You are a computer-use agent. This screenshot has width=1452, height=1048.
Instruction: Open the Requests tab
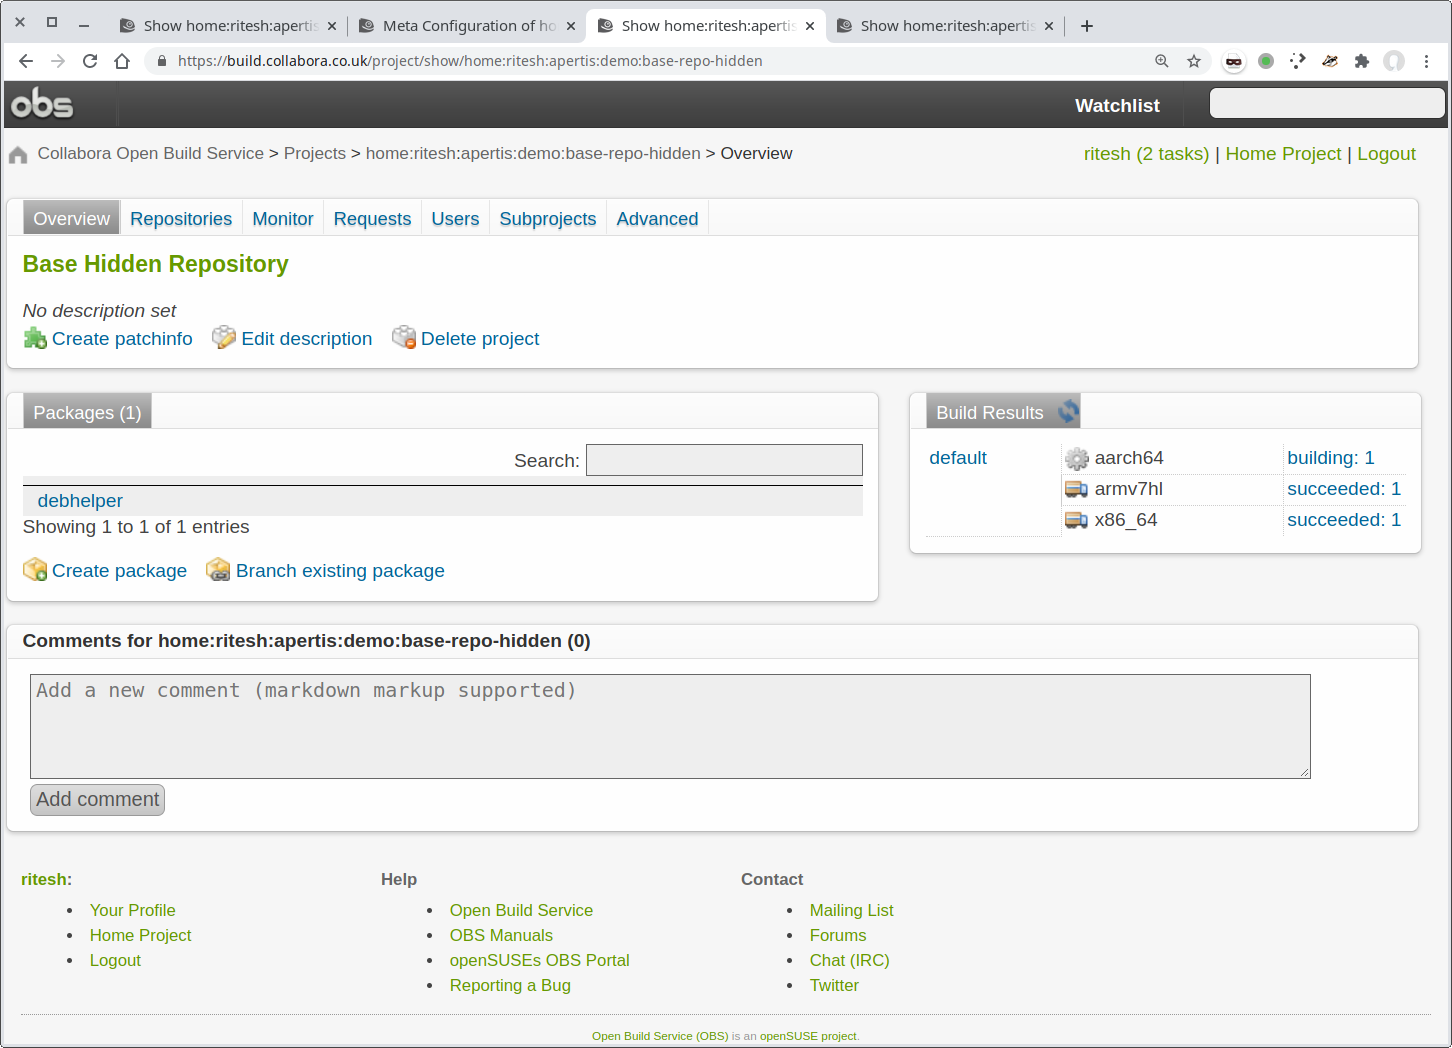click(x=372, y=219)
